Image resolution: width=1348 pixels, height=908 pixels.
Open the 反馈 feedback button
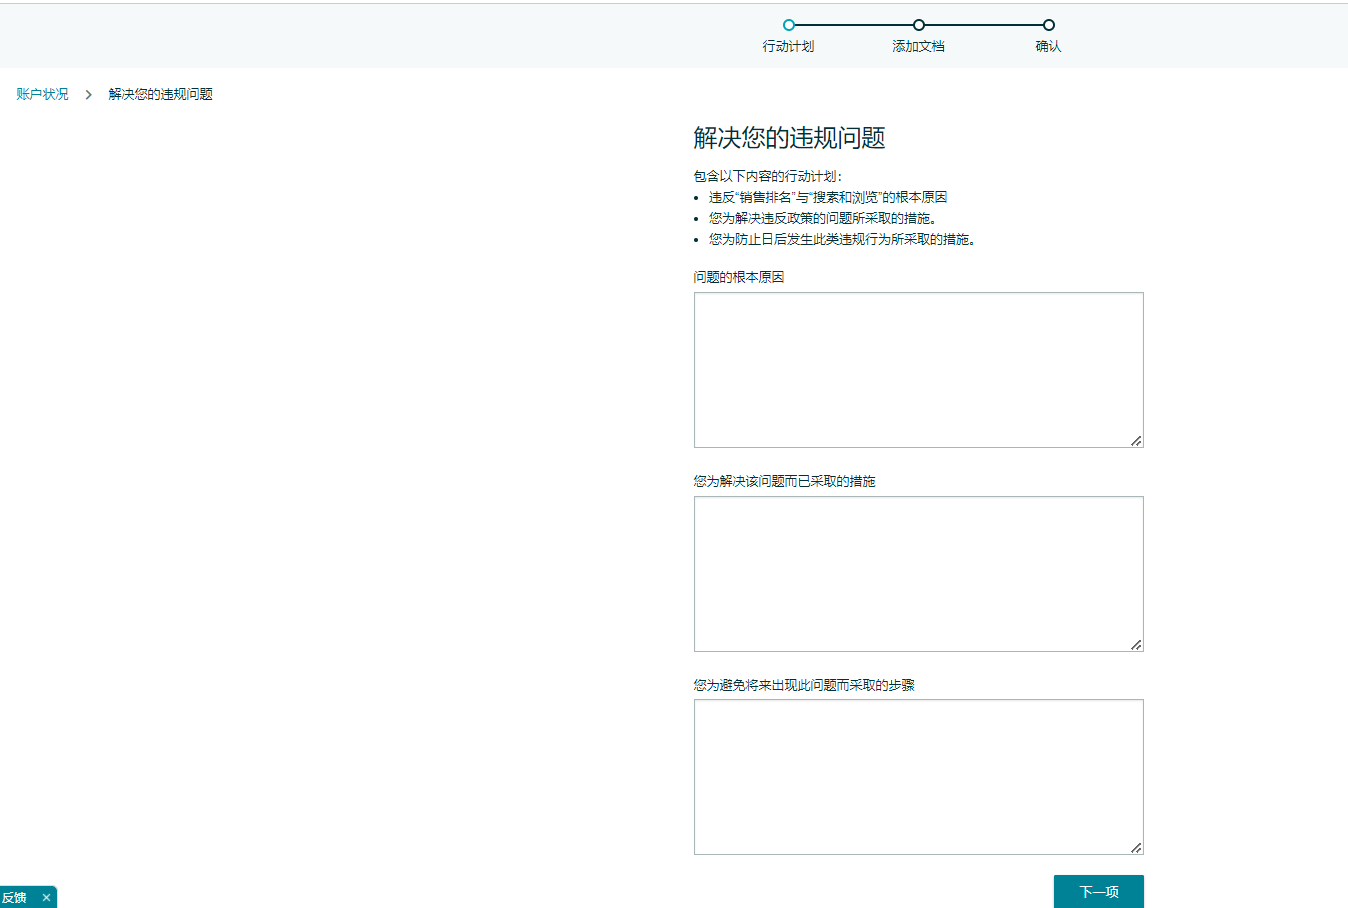[x=15, y=898]
